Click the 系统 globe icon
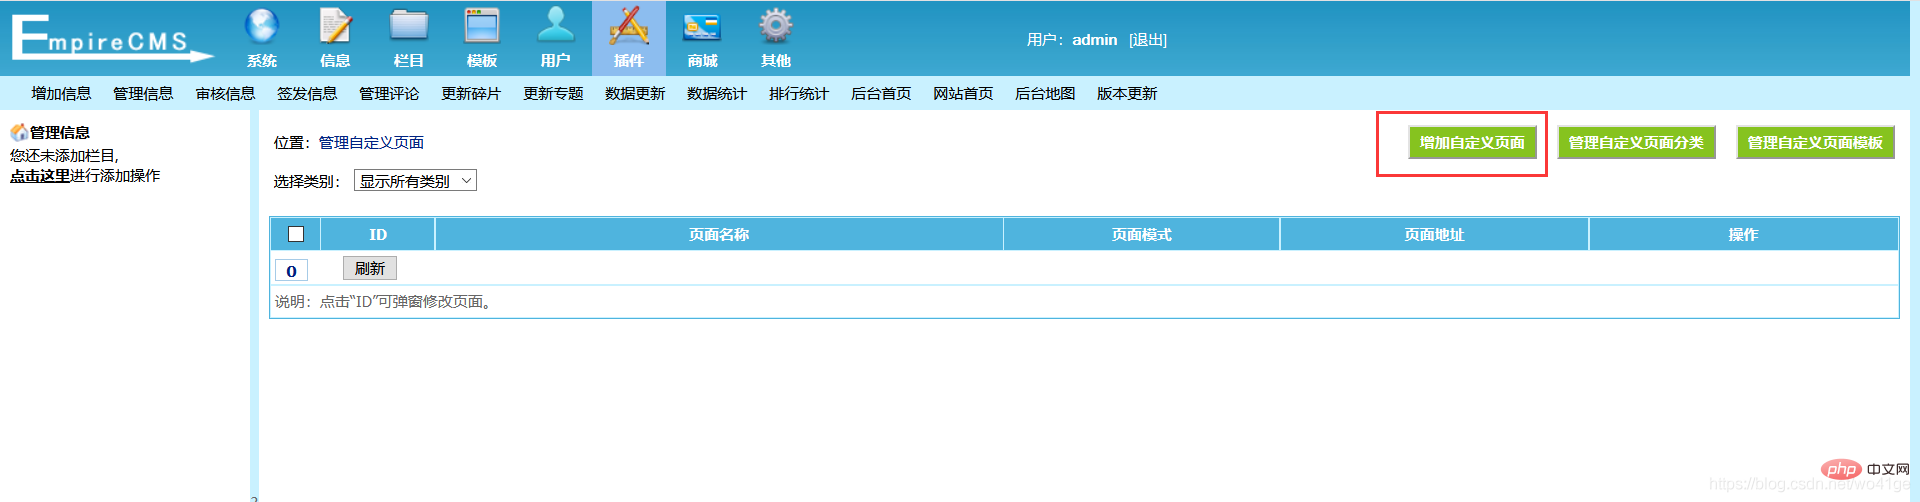The height and width of the screenshot is (502, 1920). tap(262, 27)
